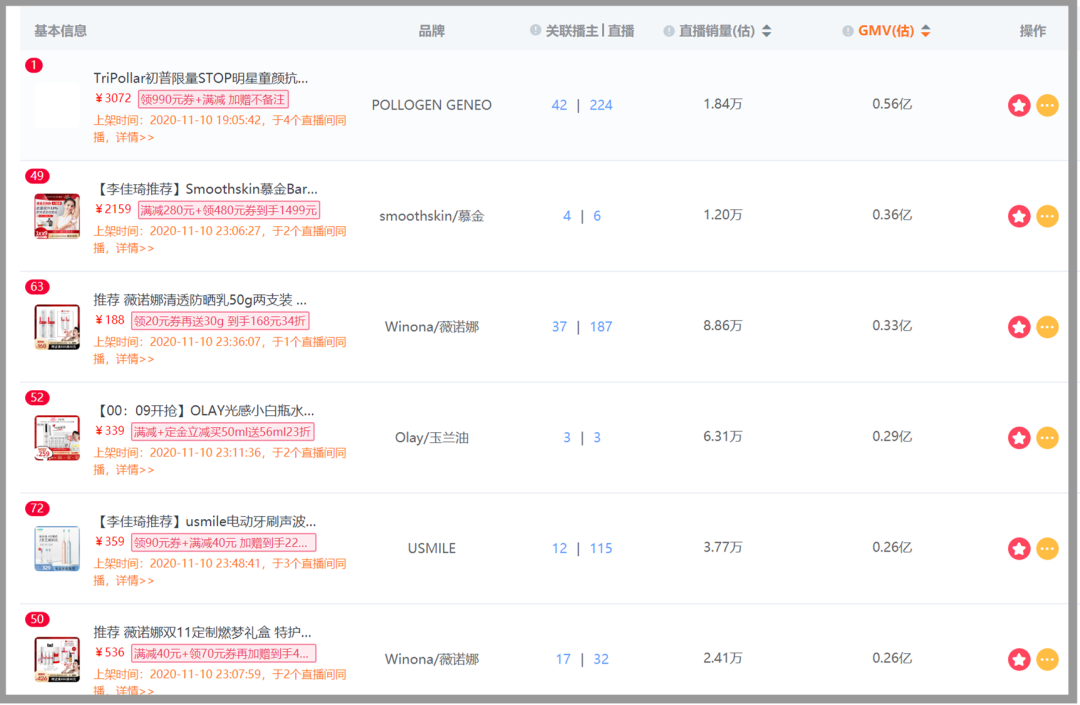Click the info icon beside 直播销量(估)
1080x705 pixels.
pos(669,31)
